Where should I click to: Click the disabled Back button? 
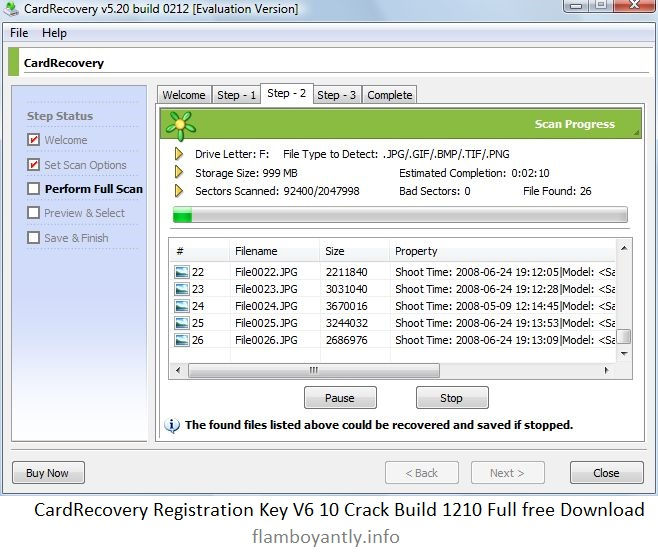(x=422, y=473)
